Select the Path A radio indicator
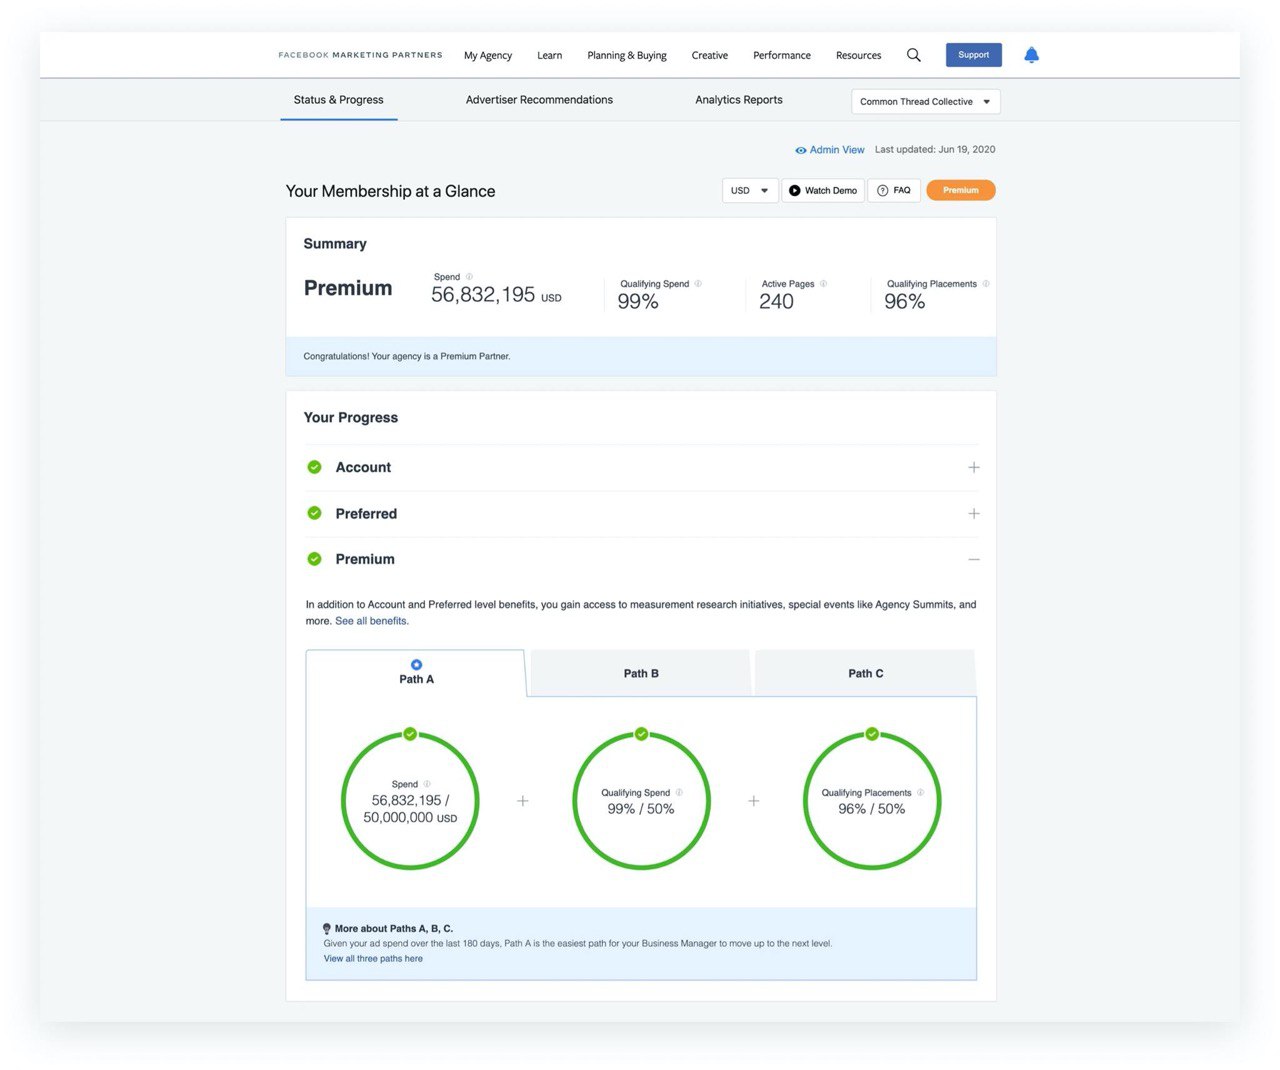 tap(416, 665)
